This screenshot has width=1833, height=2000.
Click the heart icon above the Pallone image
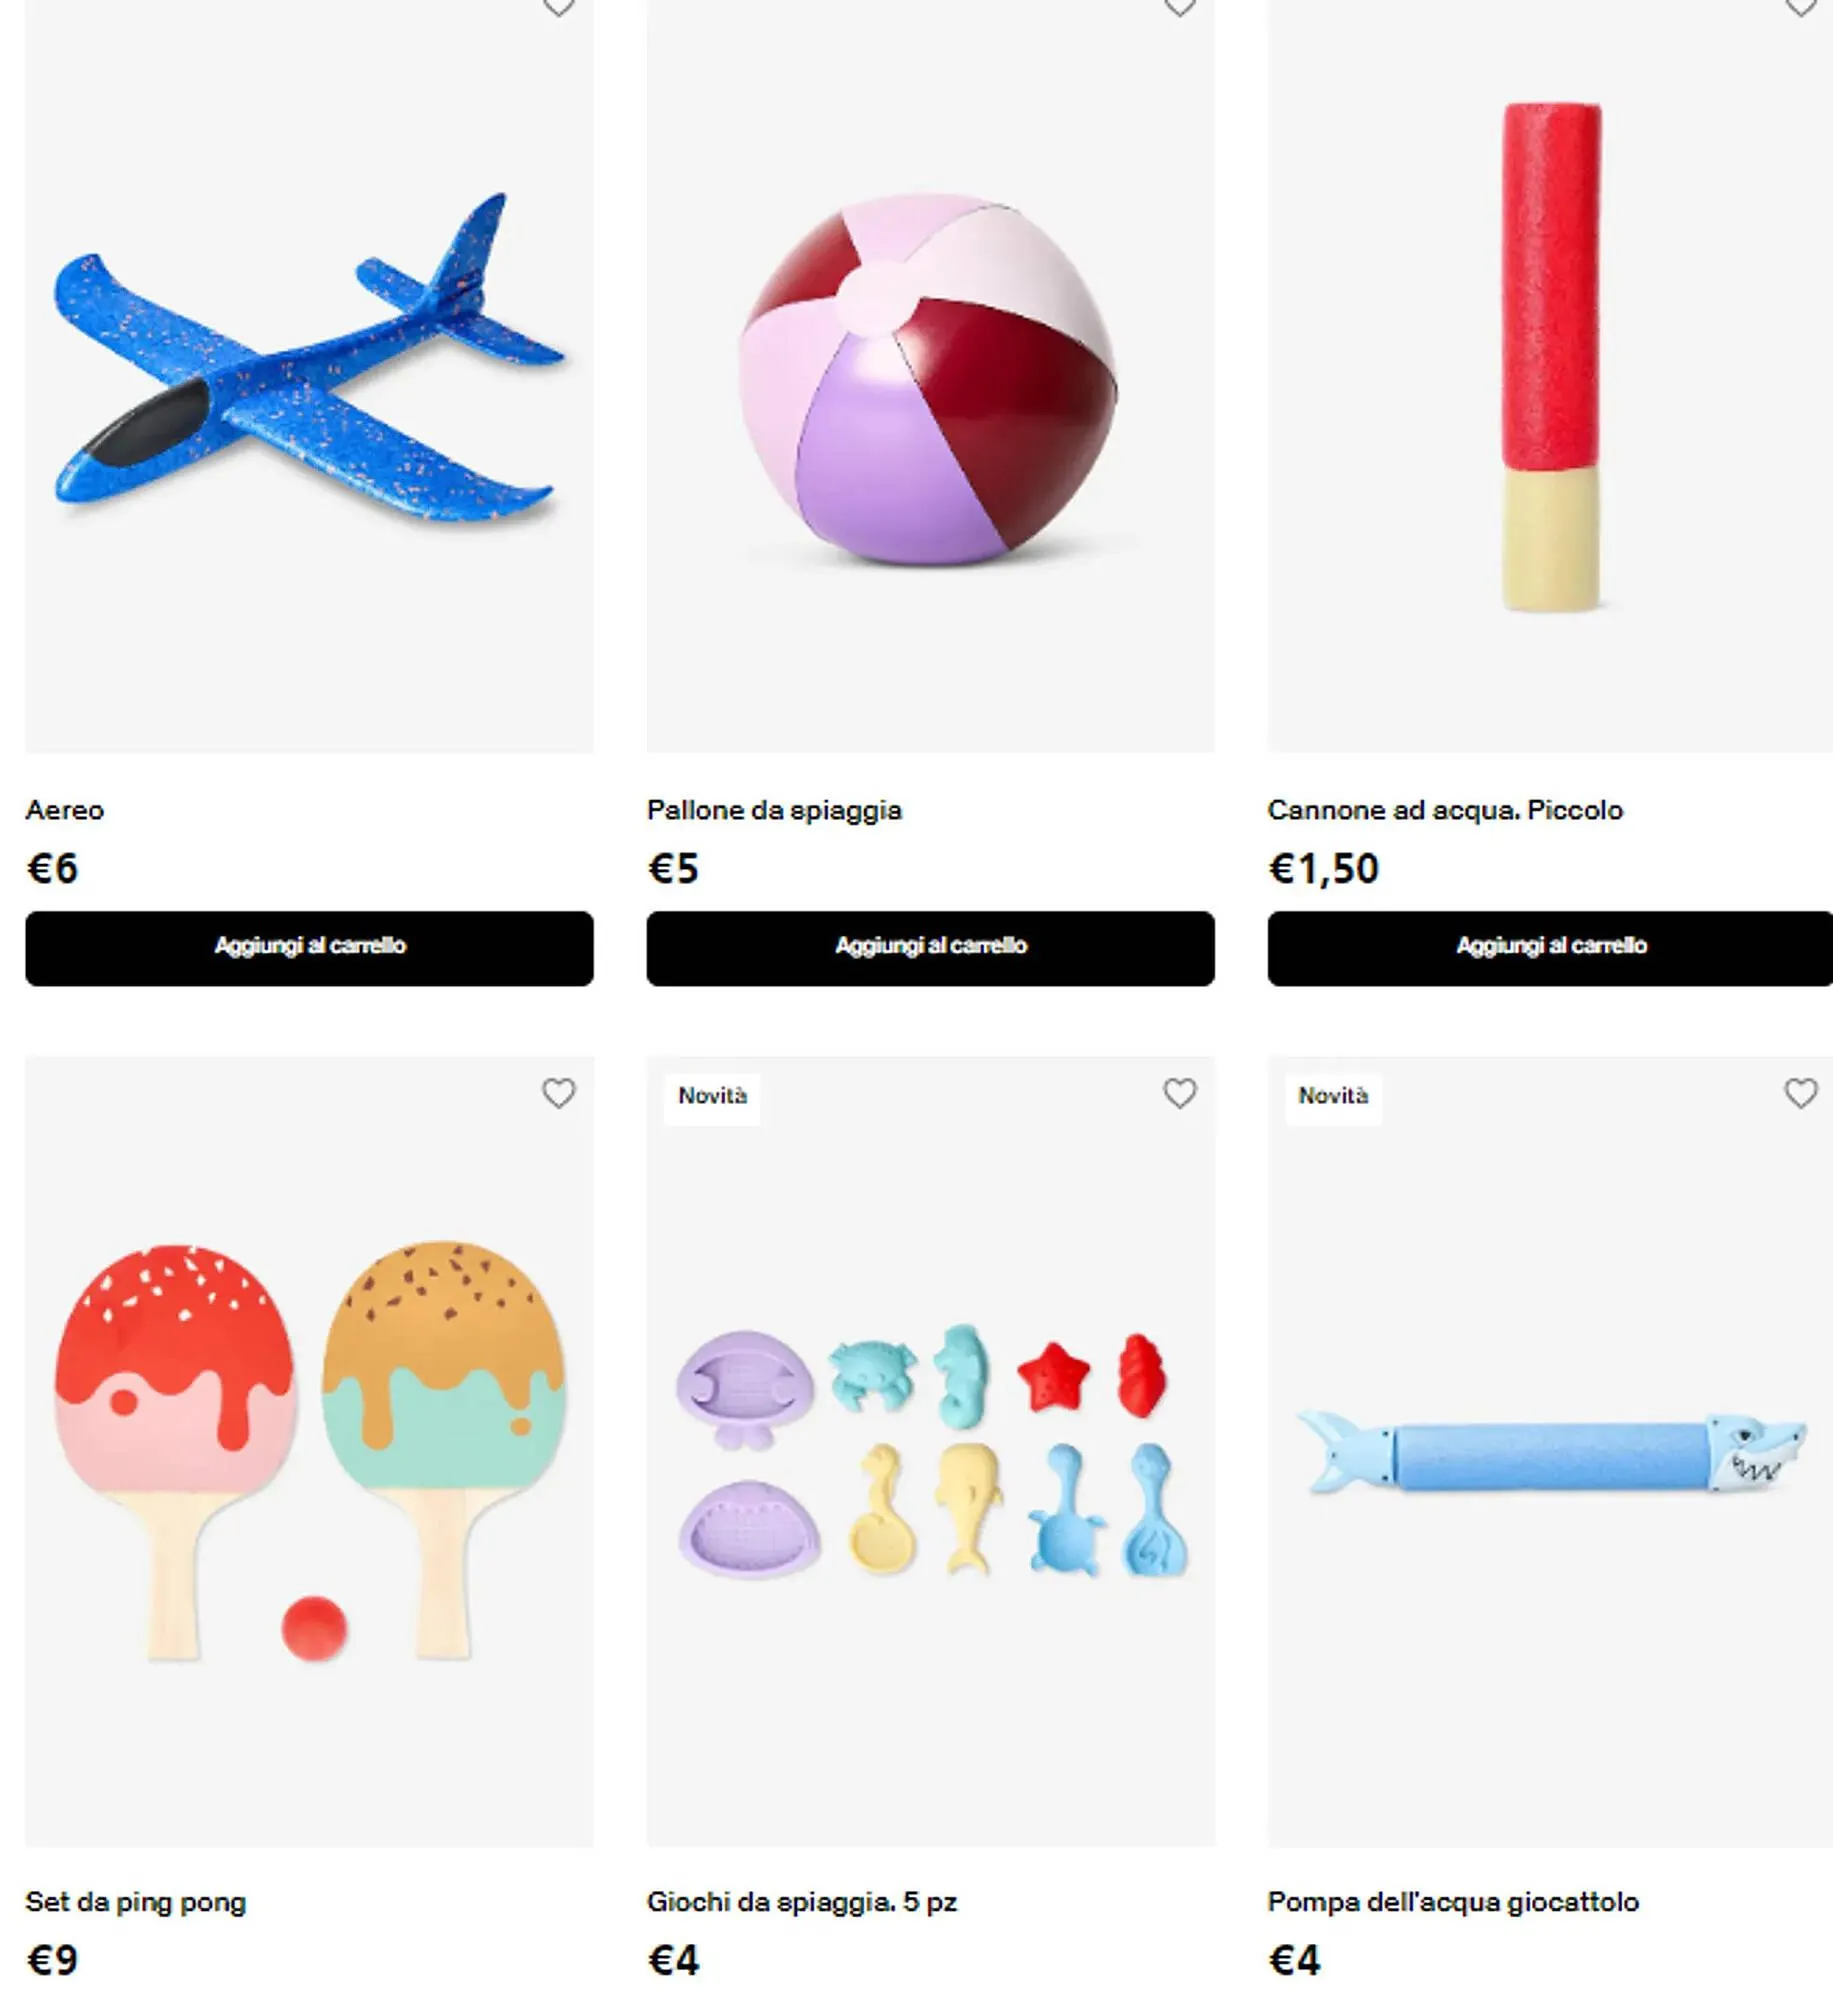pyautogui.click(x=1179, y=8)
